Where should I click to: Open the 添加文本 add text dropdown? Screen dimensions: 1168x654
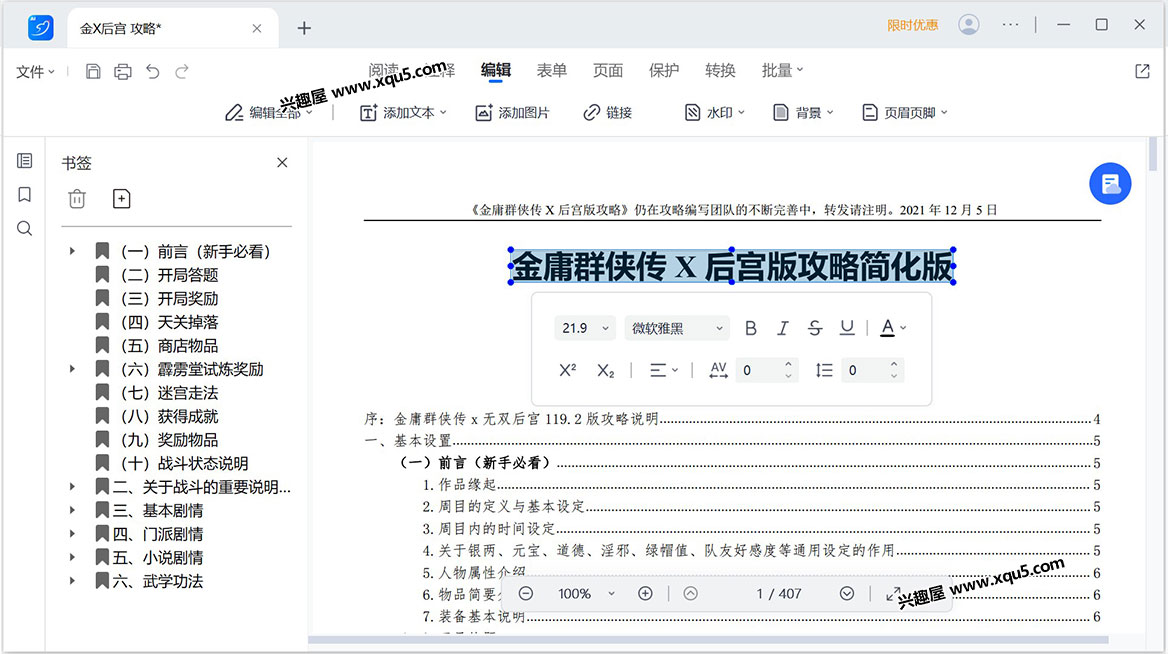coord(403,112)
